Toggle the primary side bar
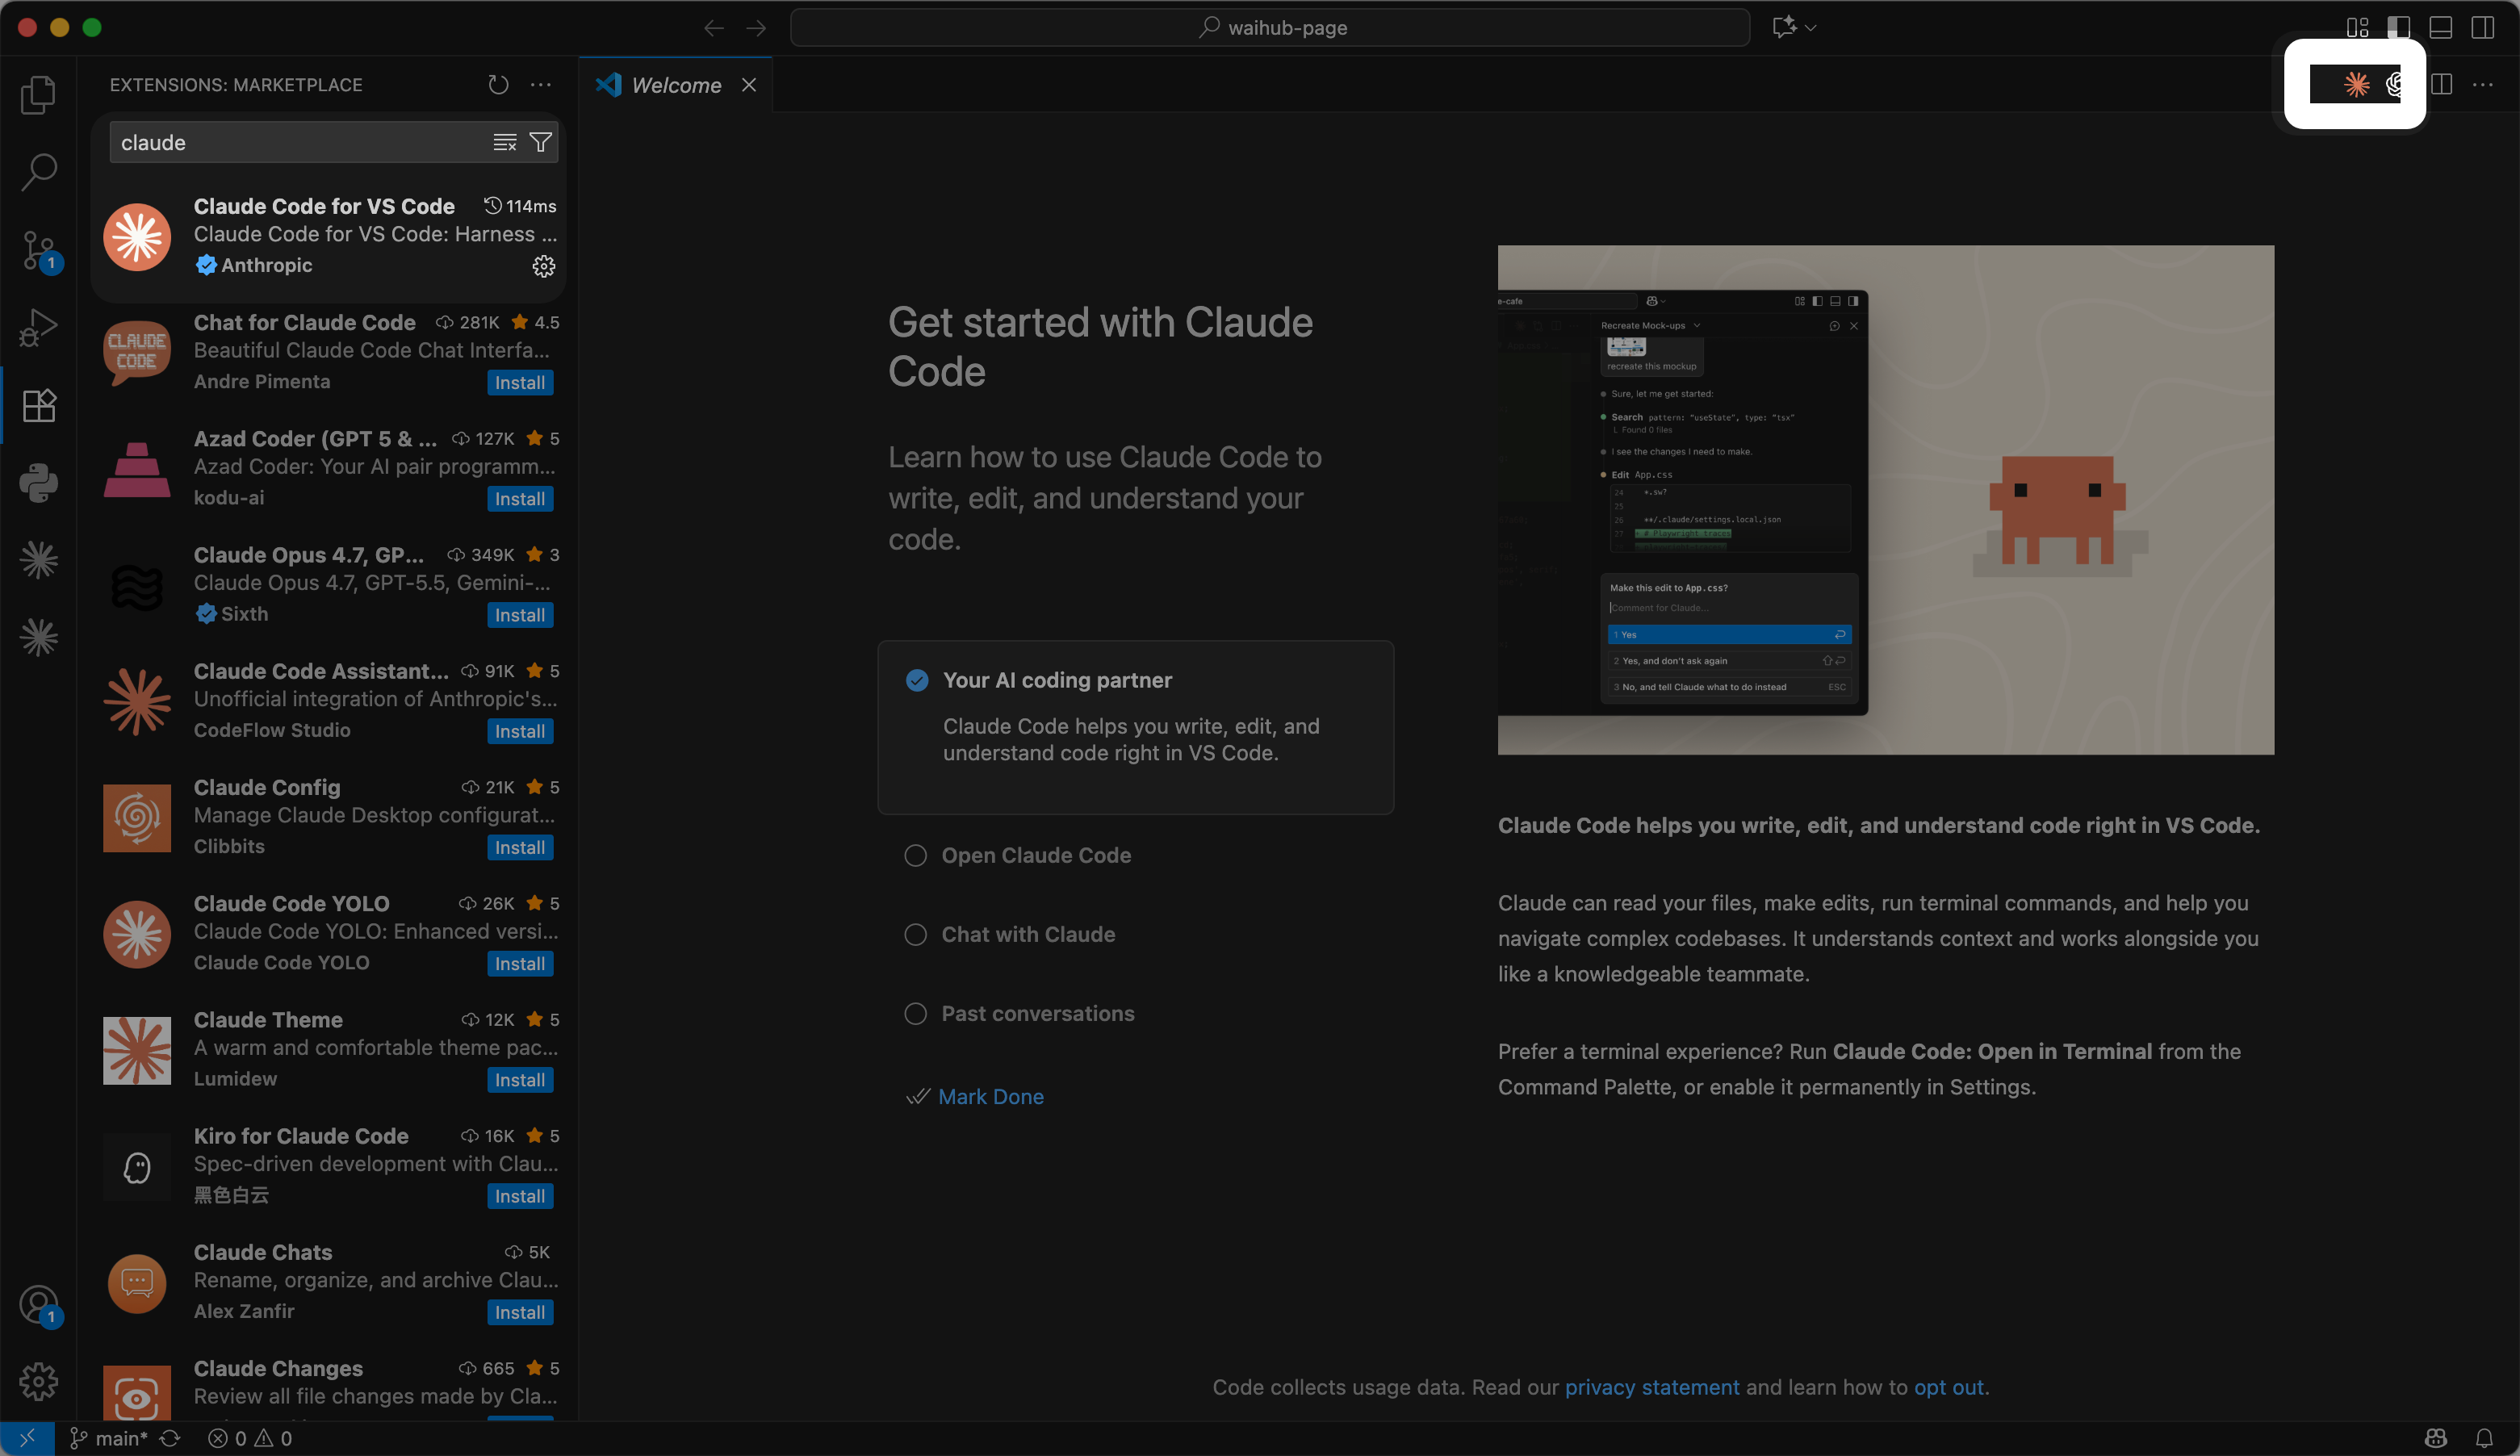The image size is (2520, 1456). click(x=2399, y=27)
